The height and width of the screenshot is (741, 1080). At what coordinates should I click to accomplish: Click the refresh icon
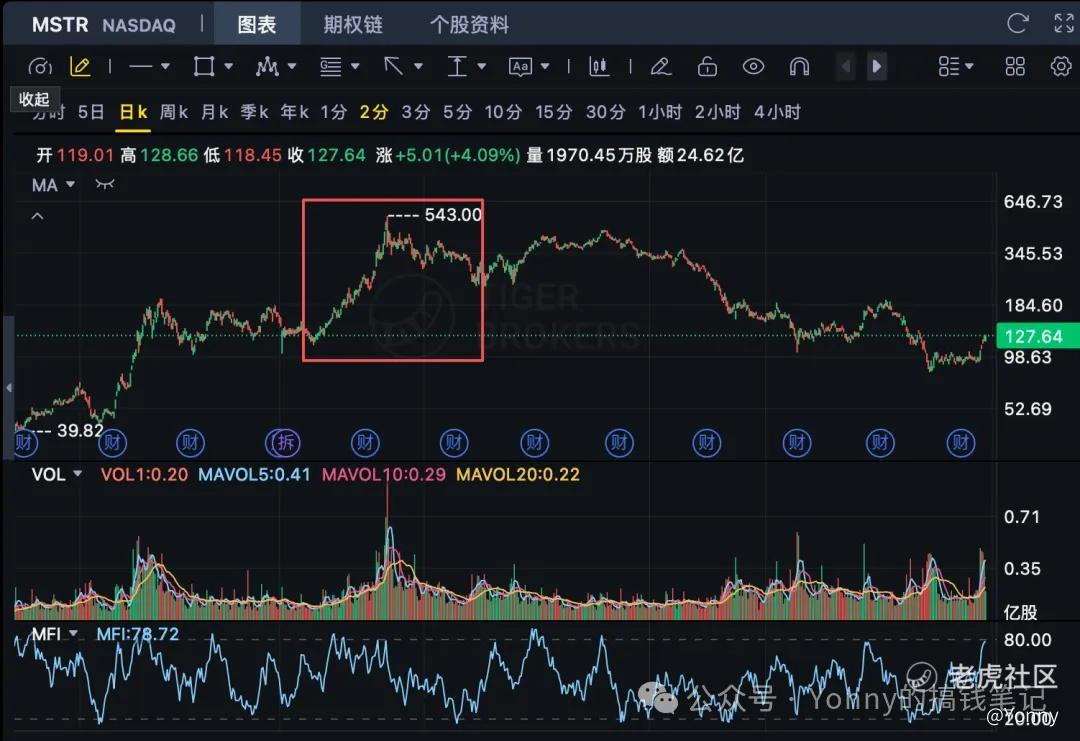tap(1017, 23)
